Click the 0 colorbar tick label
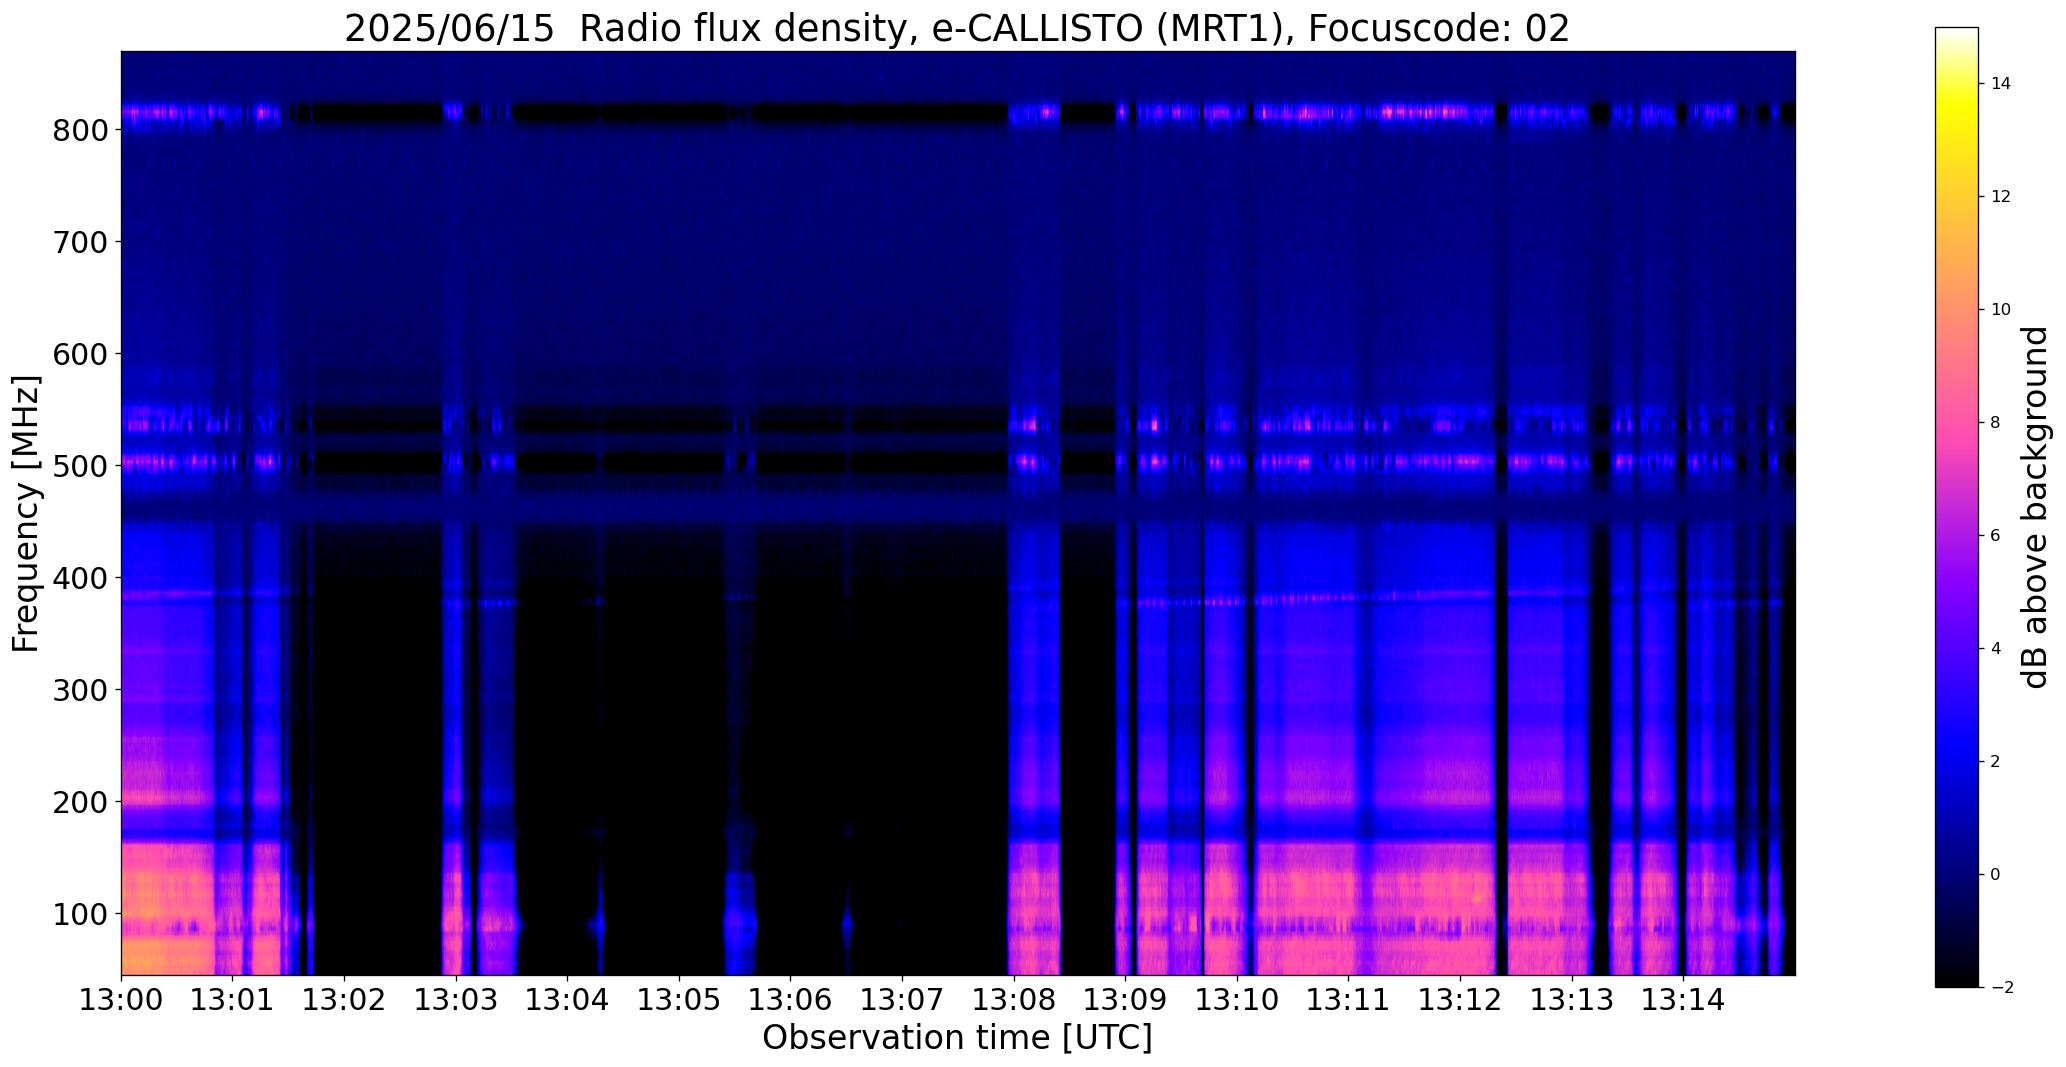Image resolution: width=2066 pixels, height=1067 pixels. coord(1995,875)
